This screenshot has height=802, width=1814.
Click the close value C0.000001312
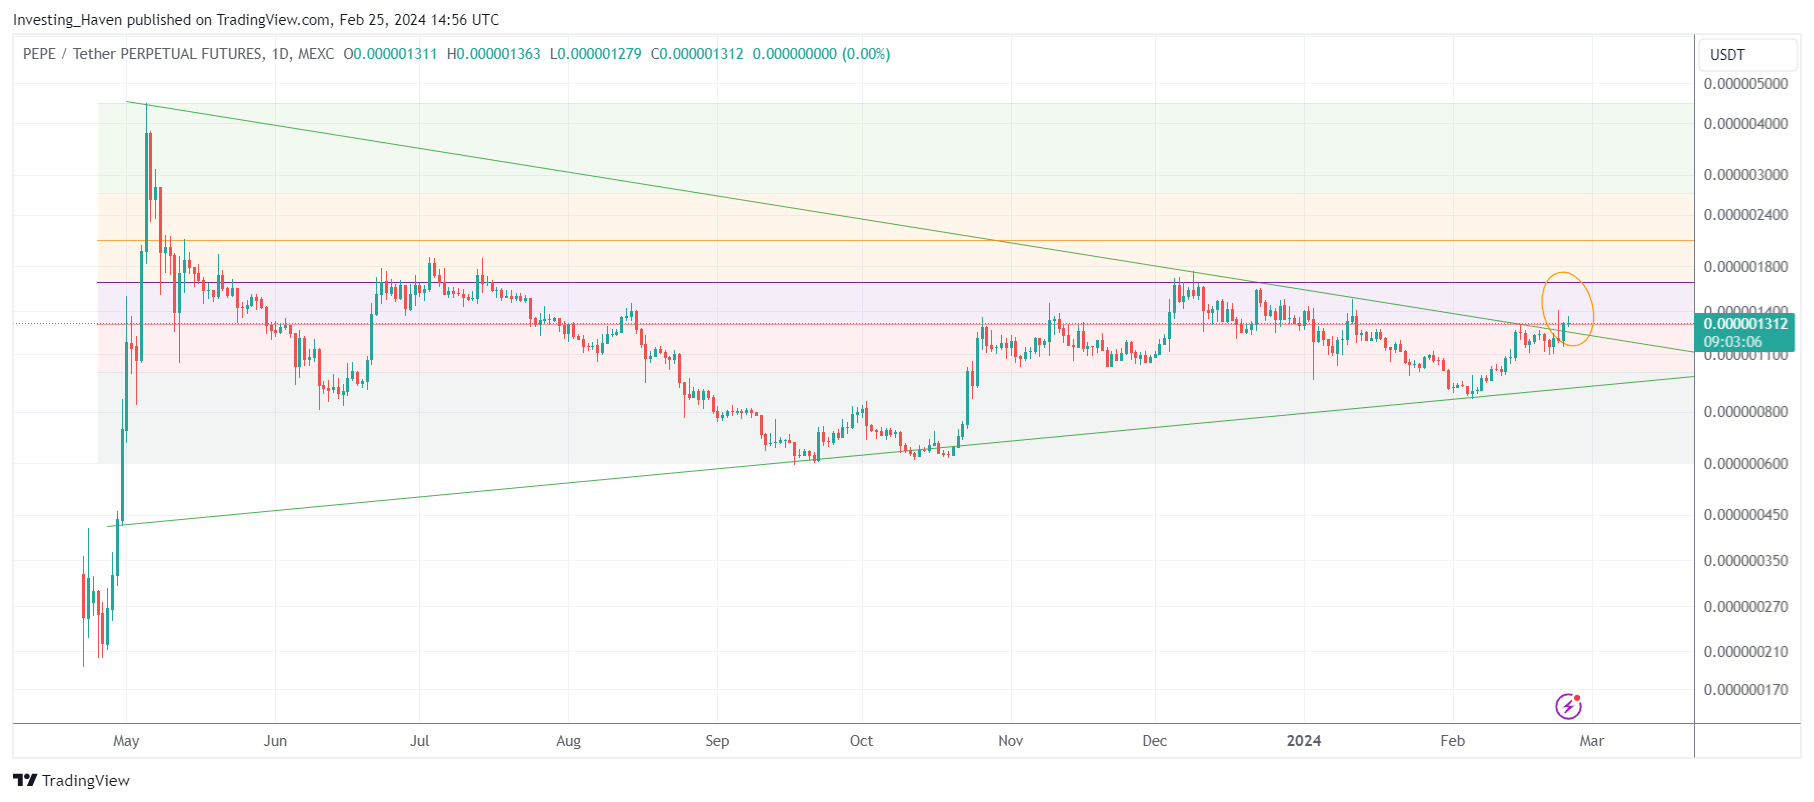pos(697,54)
